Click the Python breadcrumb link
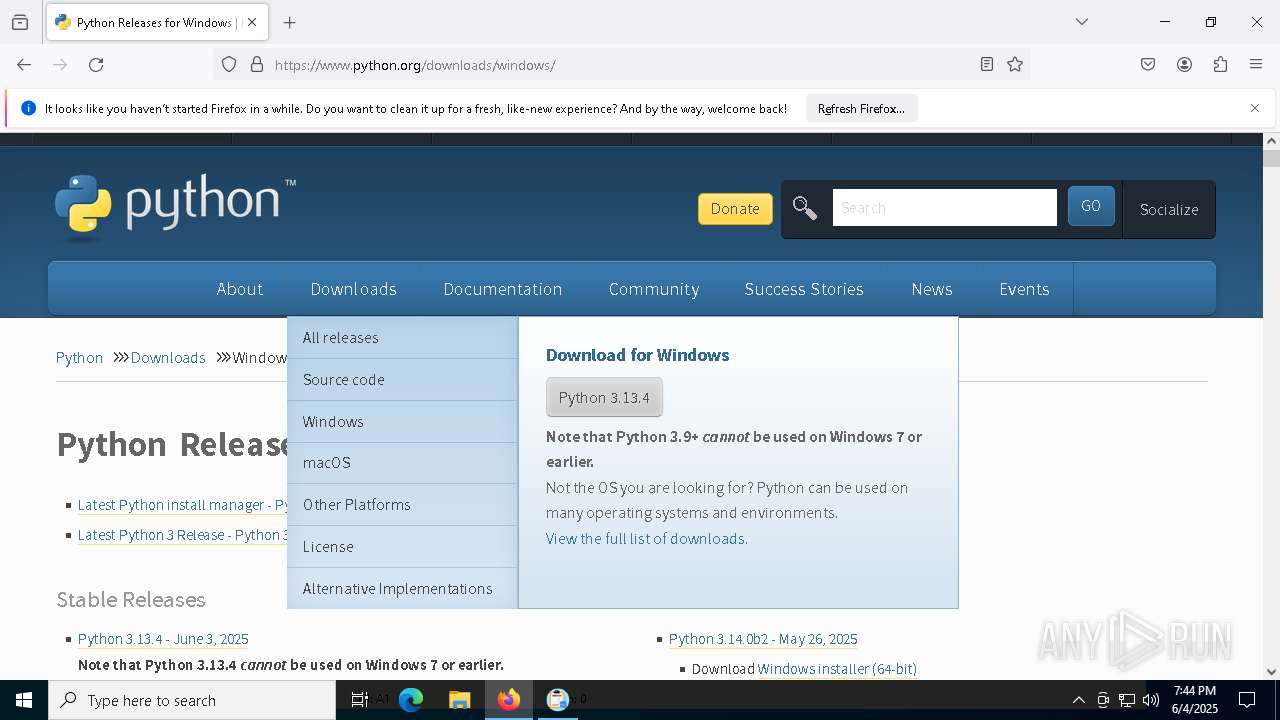 click(x=79, y=358)
